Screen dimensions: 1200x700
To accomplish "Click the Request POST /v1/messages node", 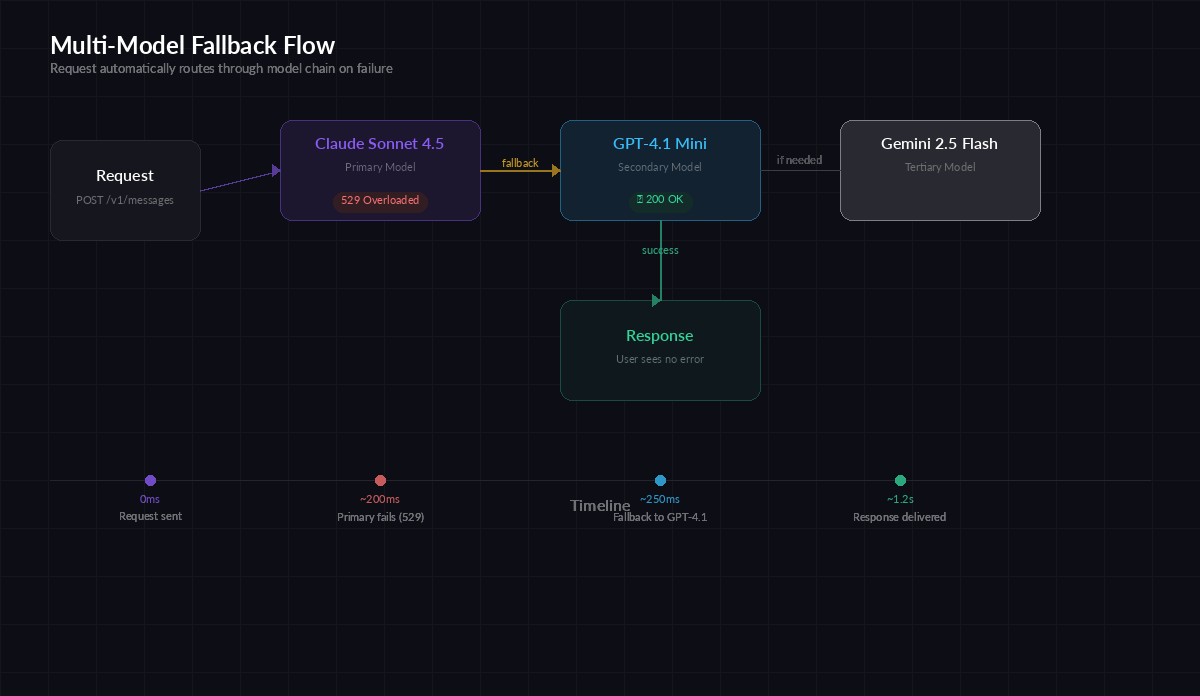I will click(x=125, y=190).
